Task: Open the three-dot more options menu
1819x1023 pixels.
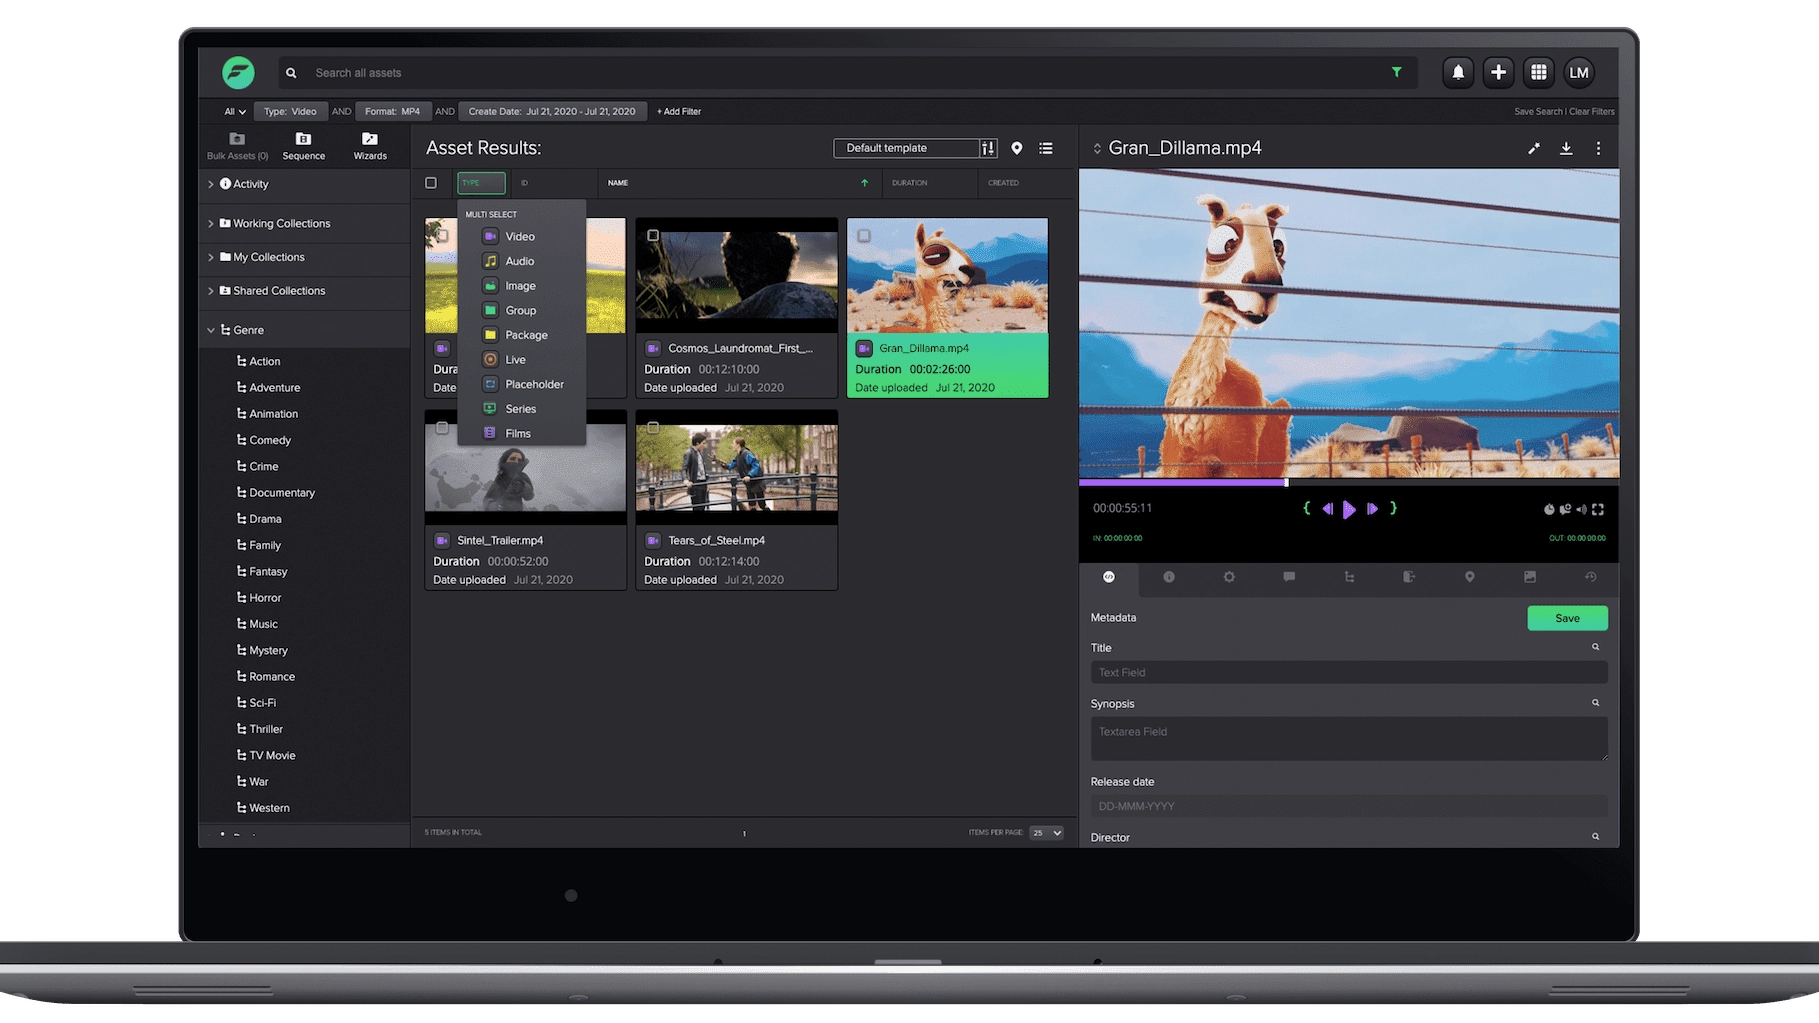Action: tap(1598, 148)
